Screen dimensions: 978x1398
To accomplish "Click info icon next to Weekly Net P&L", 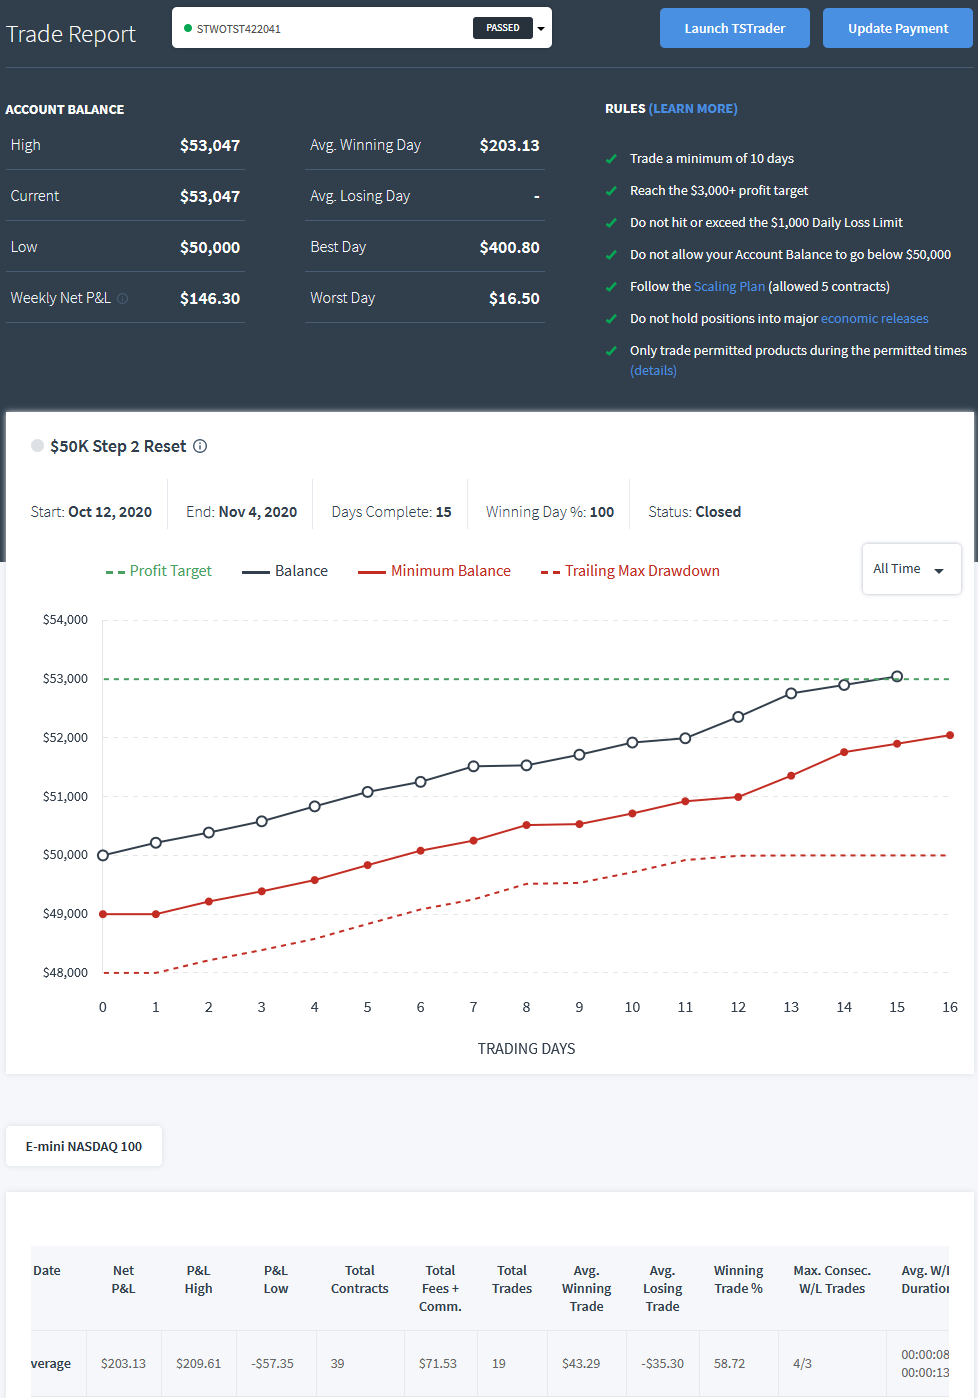I will point(122,299).
